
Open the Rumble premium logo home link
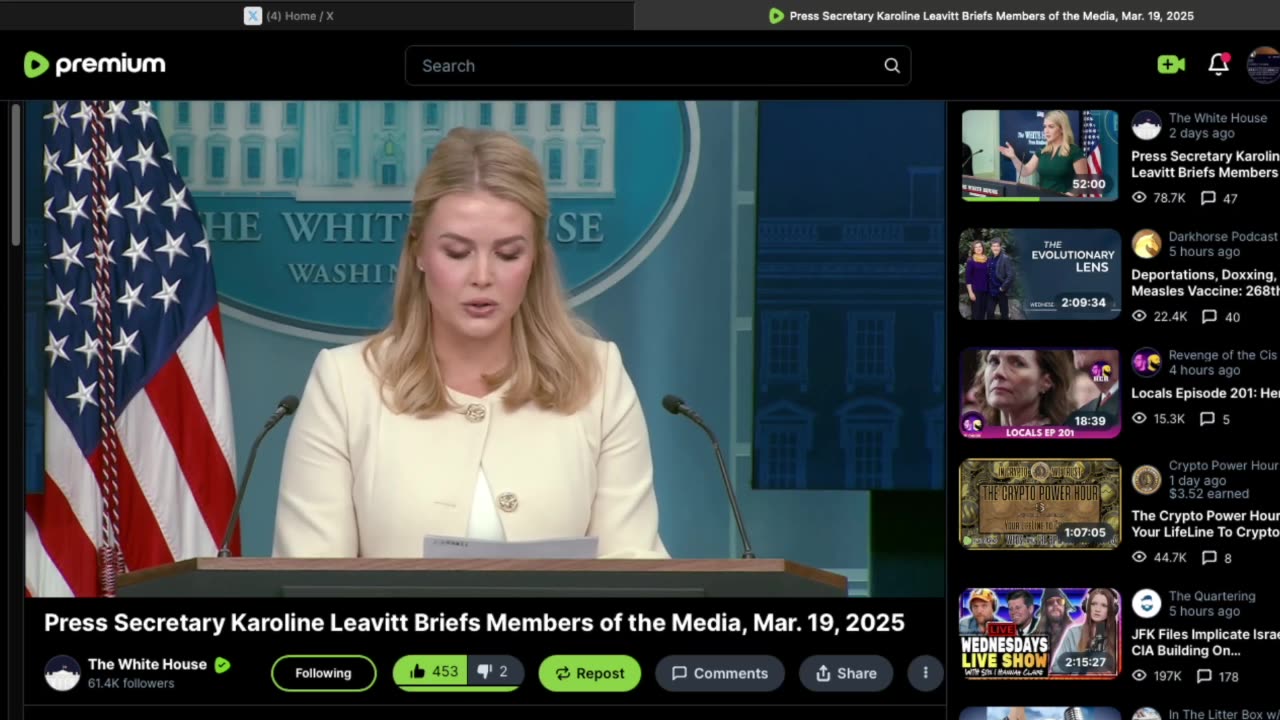94,65
